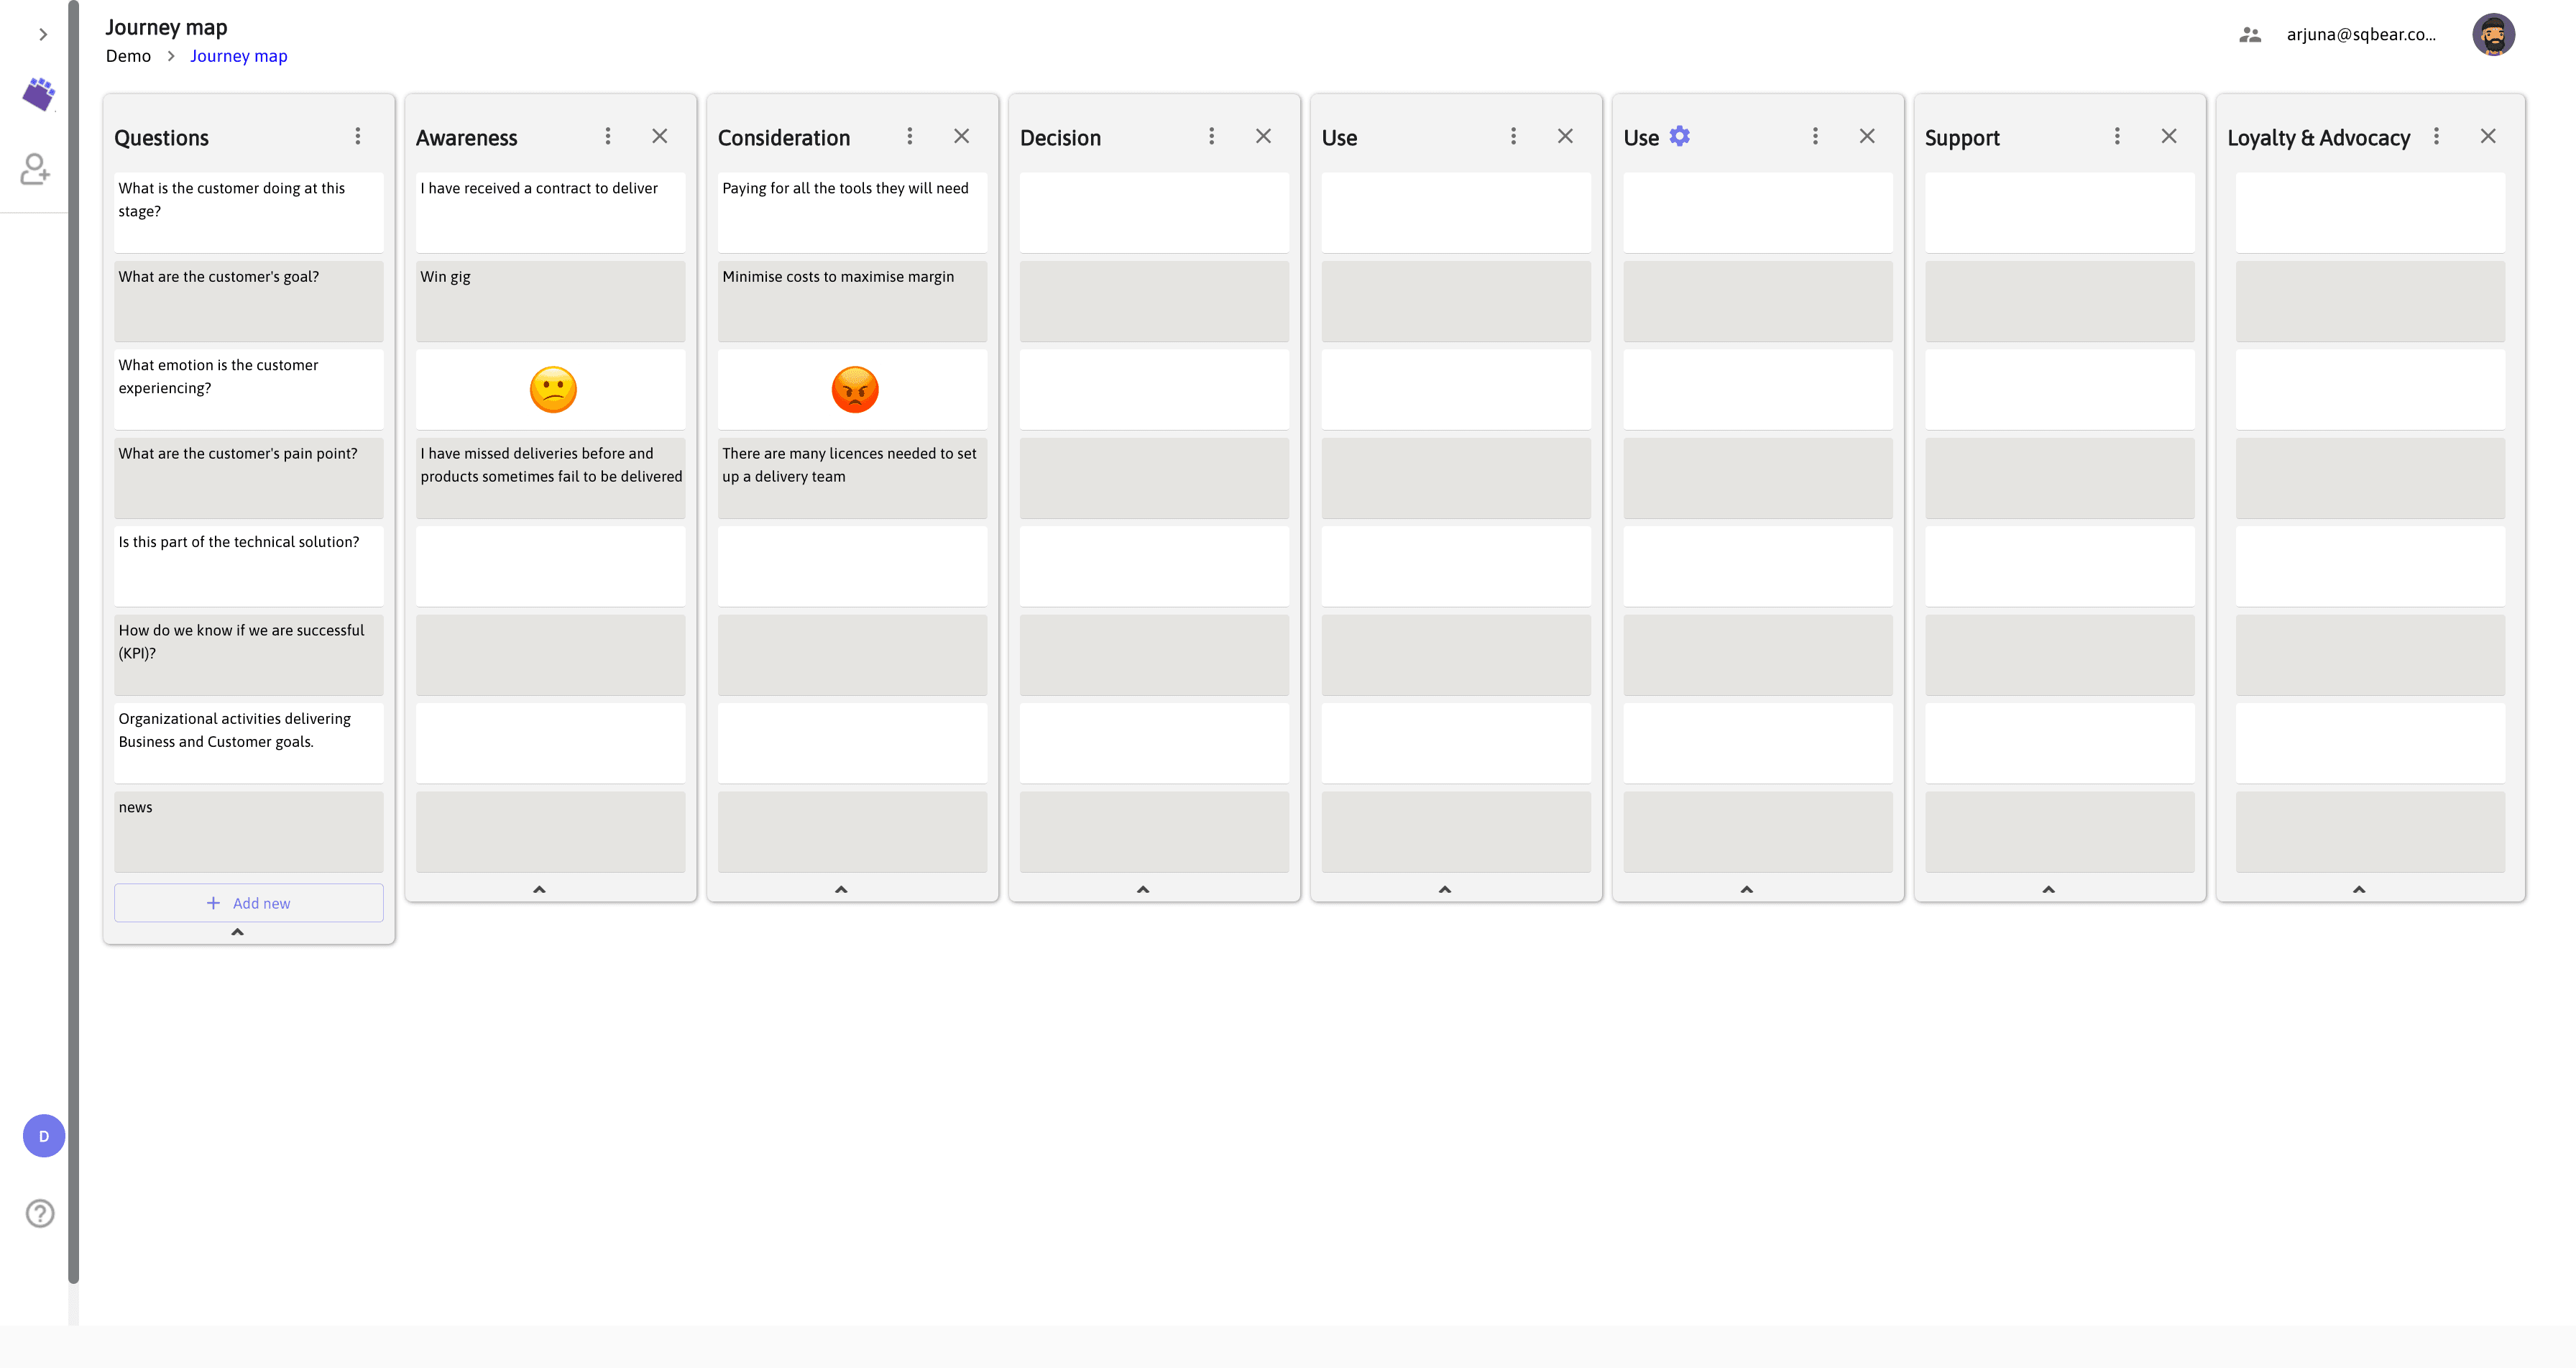This screenshot has height=1368, width=2576.
Task: Remove the Consideration column with X
Action: click(962, 136)
